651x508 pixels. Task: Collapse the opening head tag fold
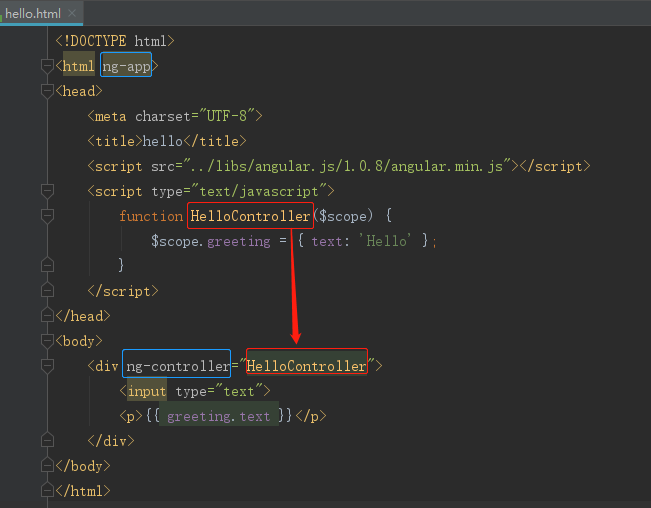point(47,91)
